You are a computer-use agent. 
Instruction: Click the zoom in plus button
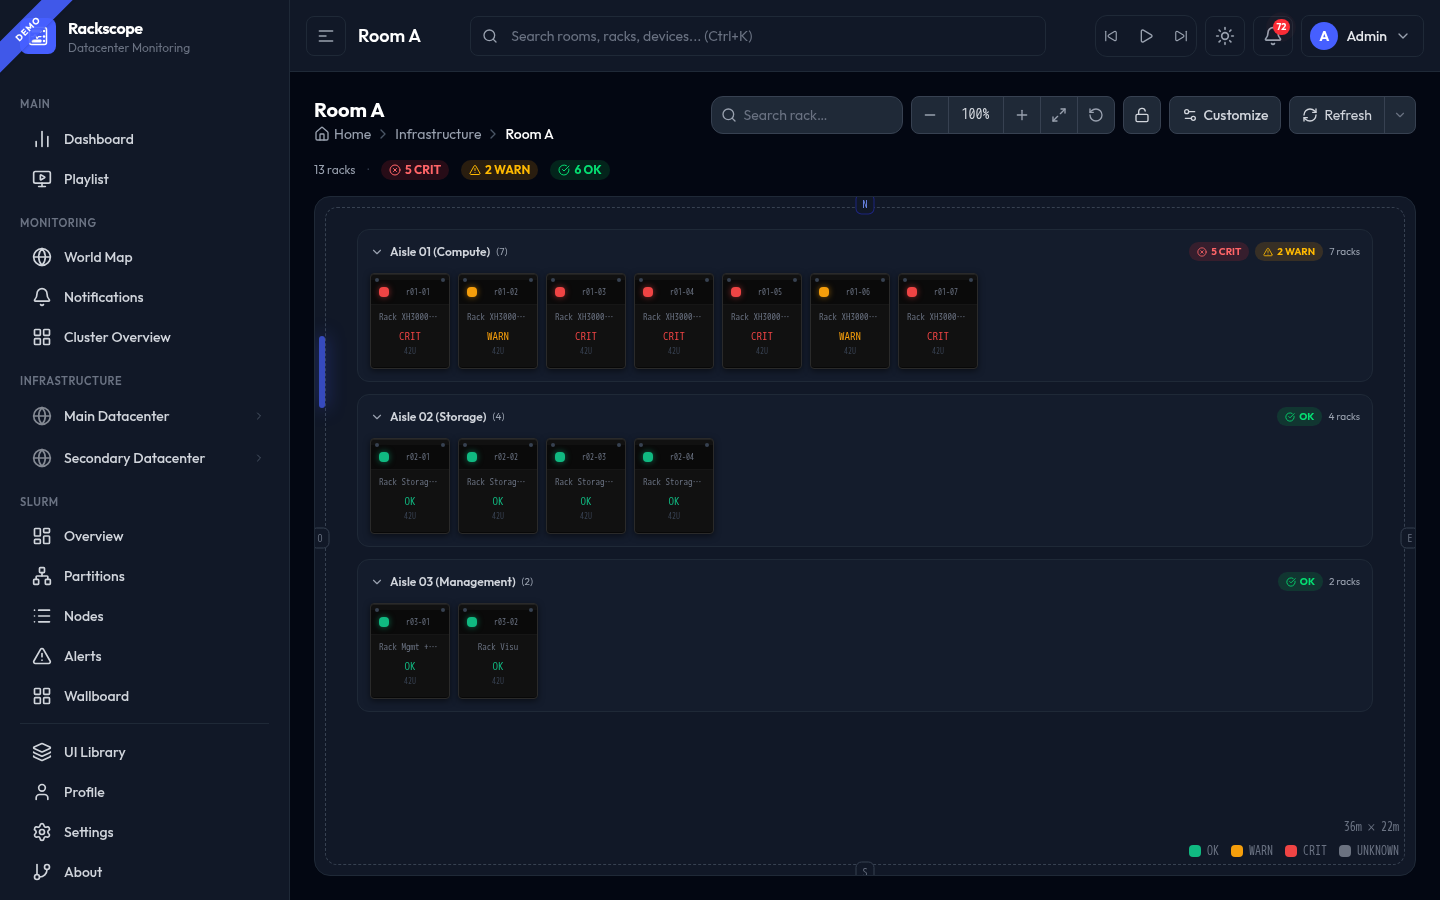(x=1022, y=115)
